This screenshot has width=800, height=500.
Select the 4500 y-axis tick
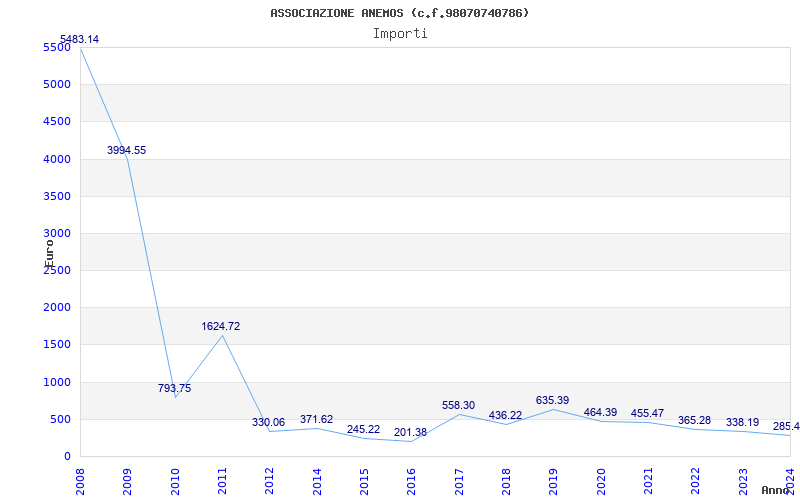(57, 122)
